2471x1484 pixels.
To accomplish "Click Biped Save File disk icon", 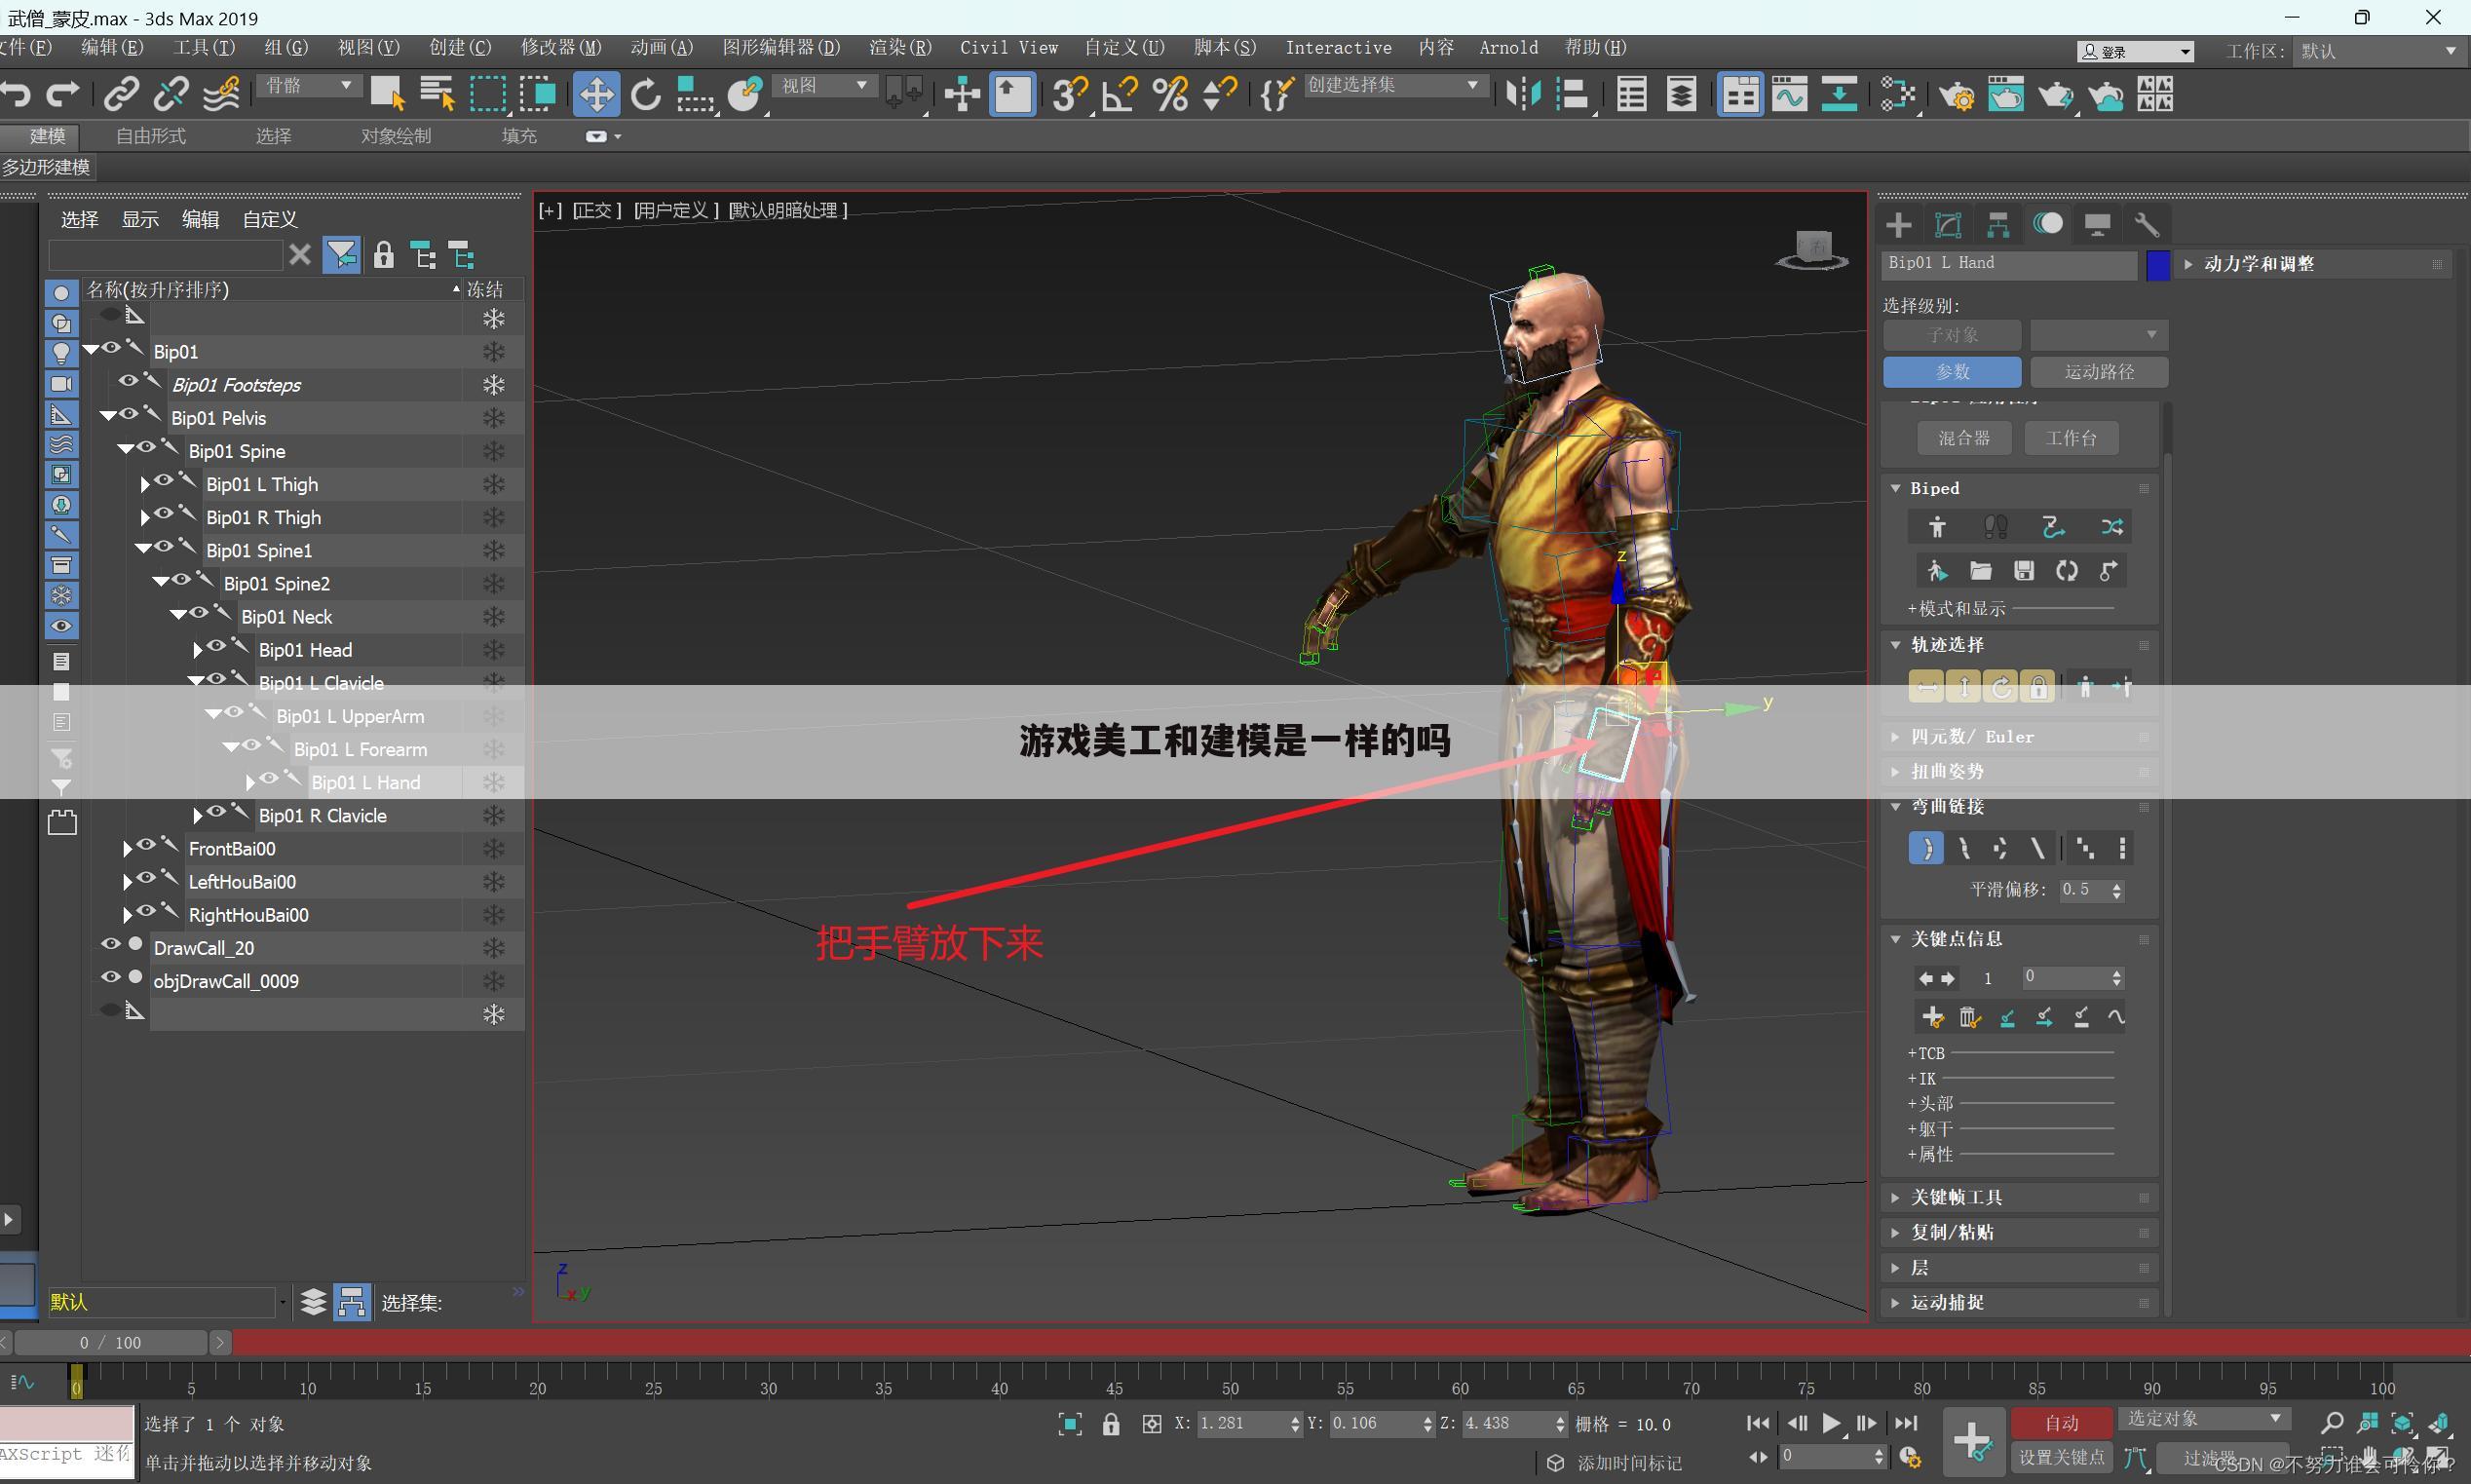I will pyautogui.click(x=2024, y=571).
